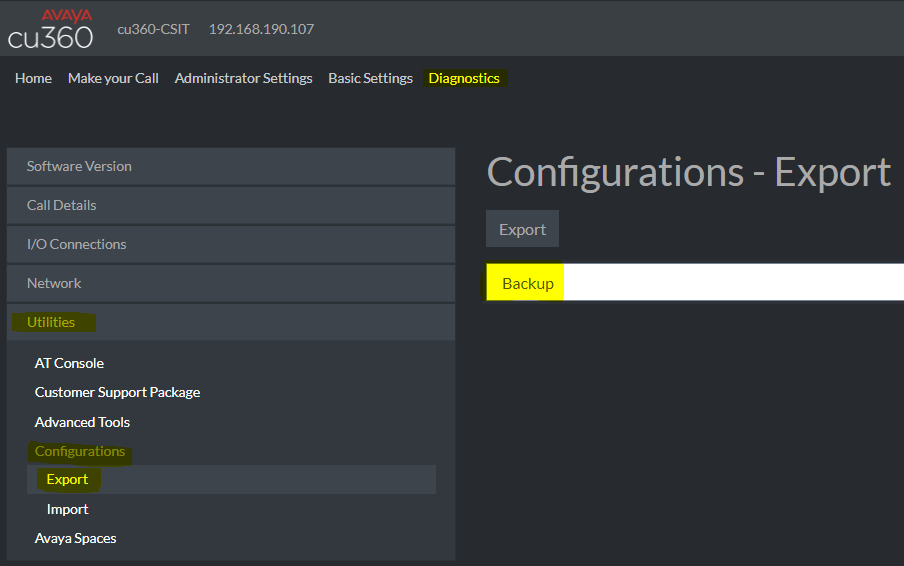Click the Backup entry field

tap(695, 282)
